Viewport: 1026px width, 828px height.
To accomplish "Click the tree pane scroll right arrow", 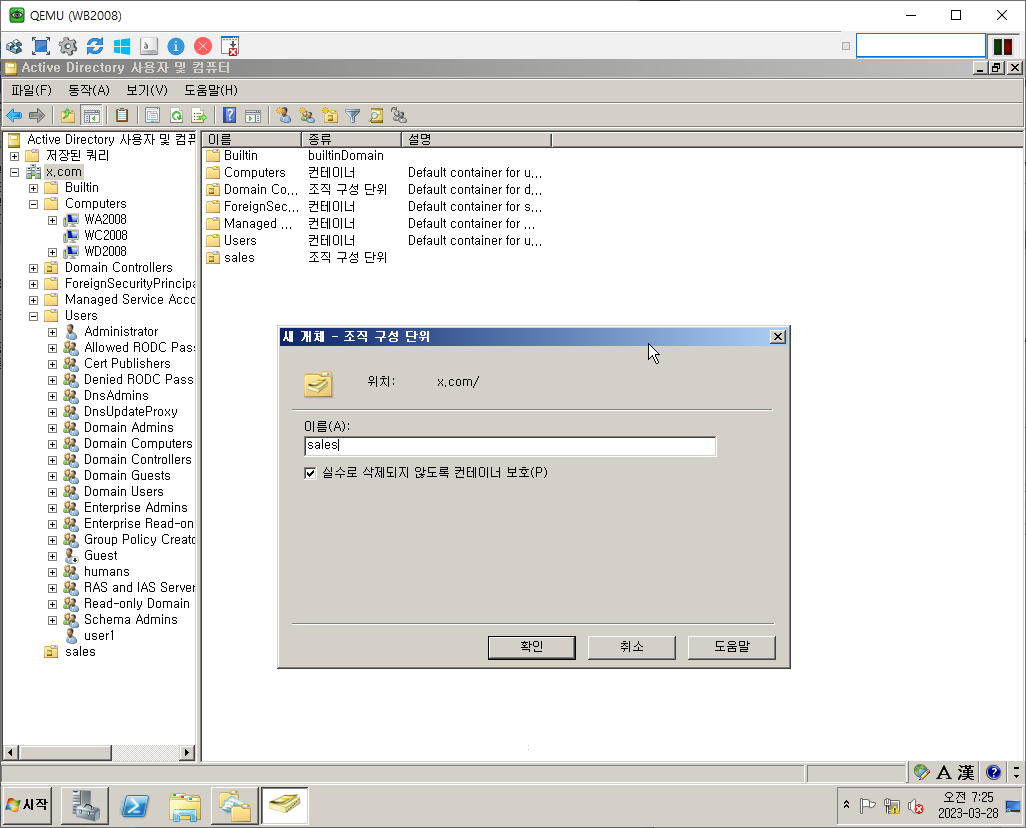I will 187,752.
